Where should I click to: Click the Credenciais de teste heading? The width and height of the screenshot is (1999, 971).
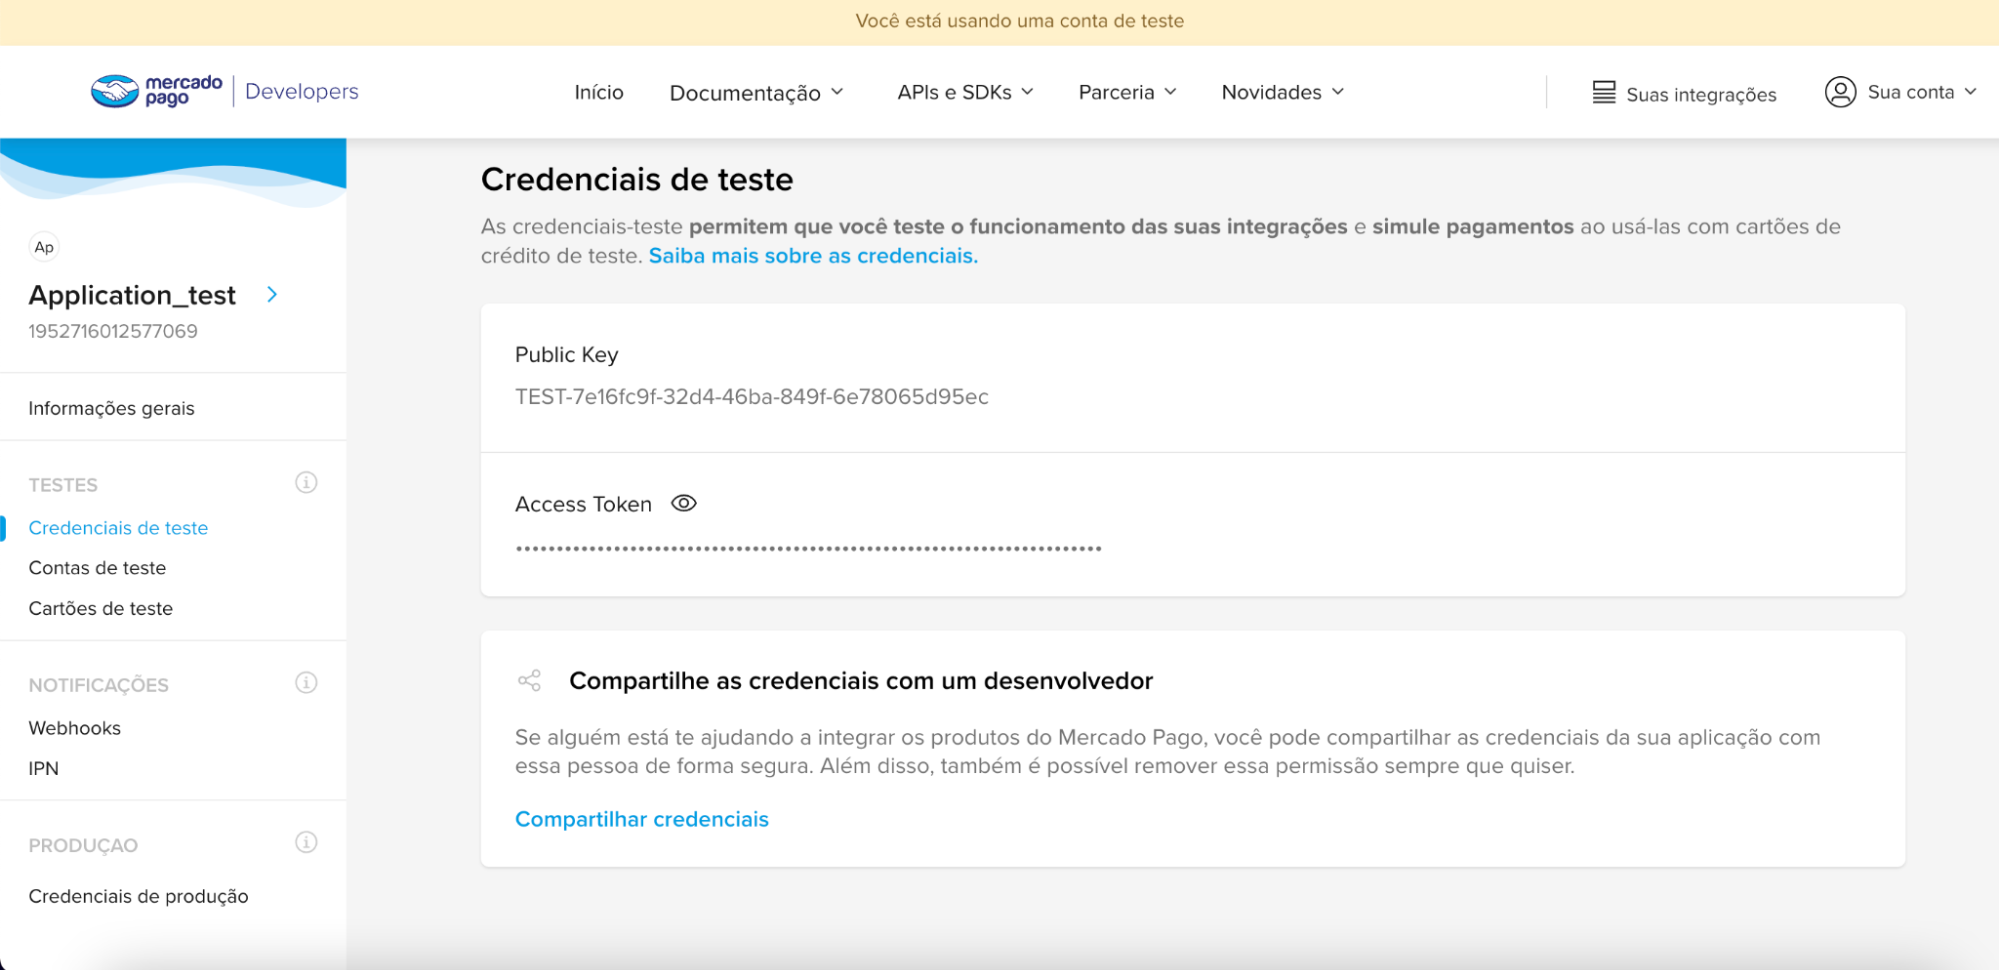point(637,179)
